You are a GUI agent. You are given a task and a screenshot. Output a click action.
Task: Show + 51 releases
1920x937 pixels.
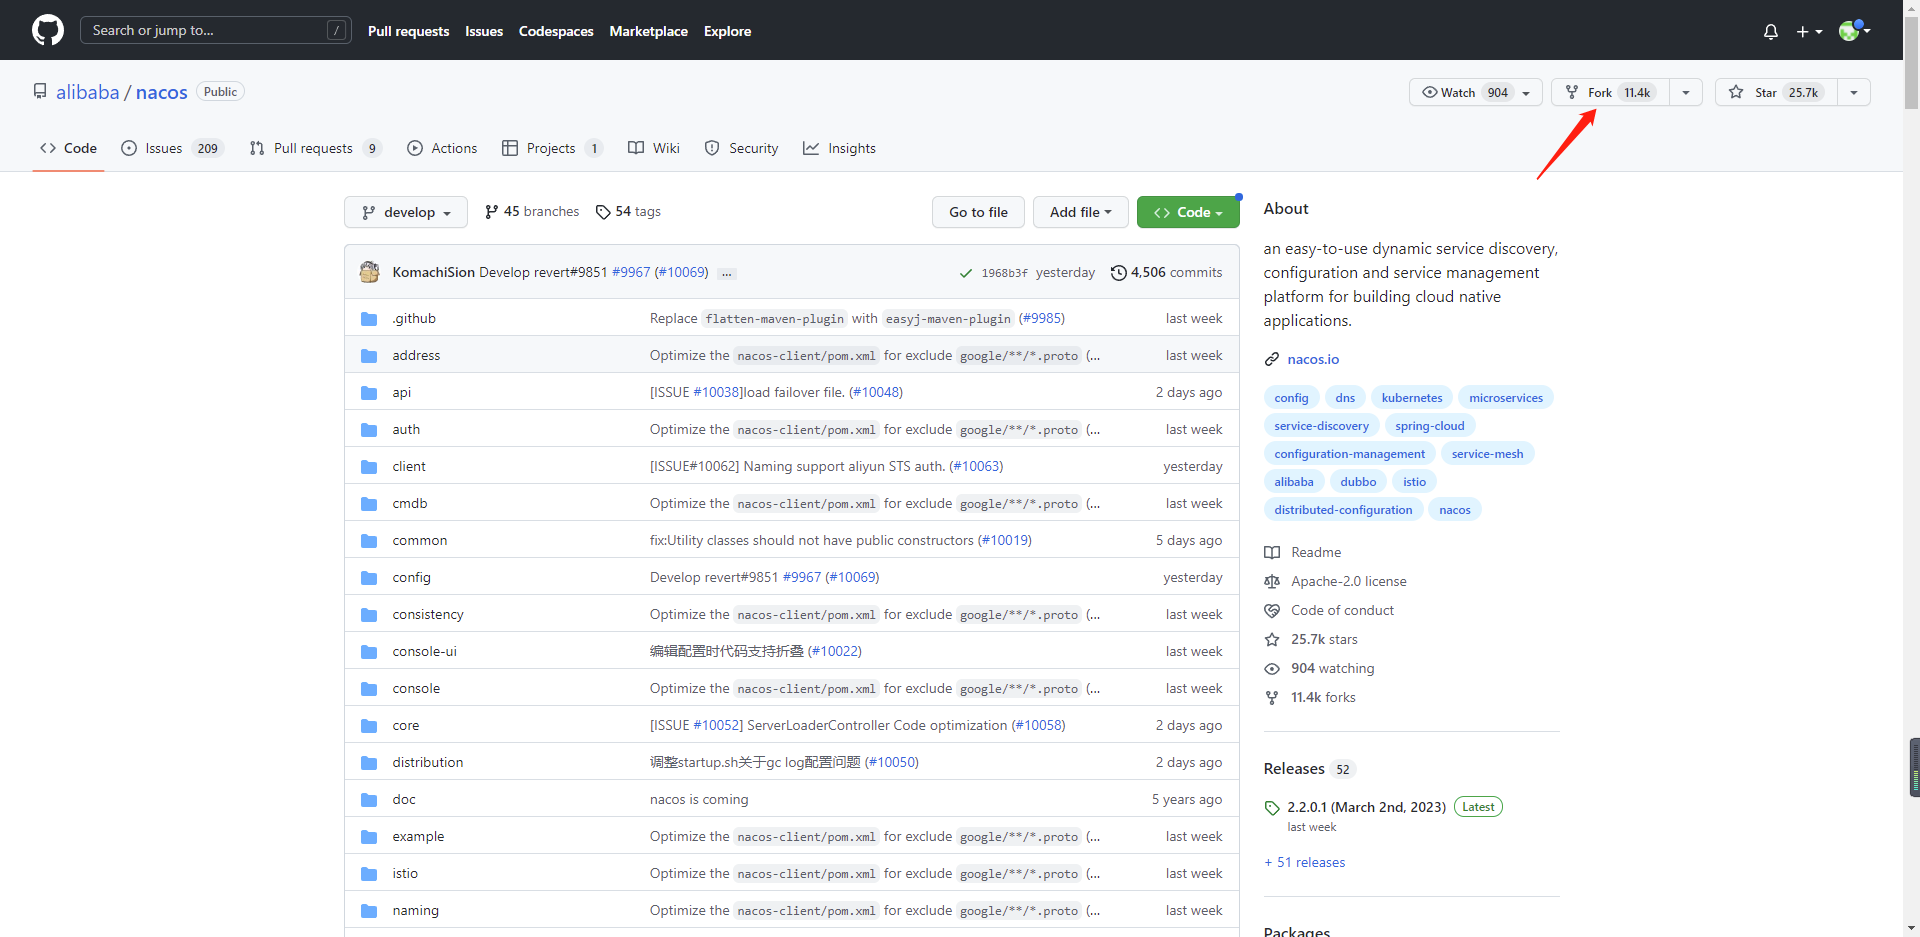[1304, 862]
